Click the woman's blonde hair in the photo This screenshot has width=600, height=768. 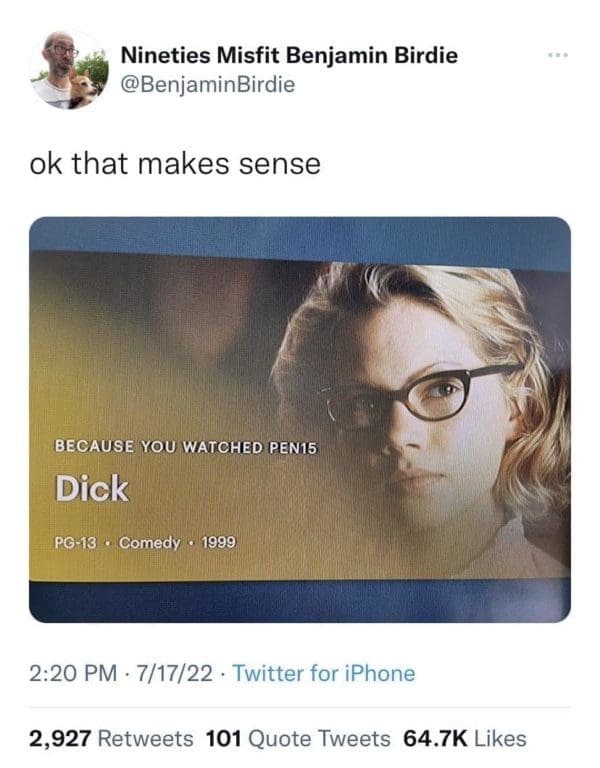[x=470, y=300]
